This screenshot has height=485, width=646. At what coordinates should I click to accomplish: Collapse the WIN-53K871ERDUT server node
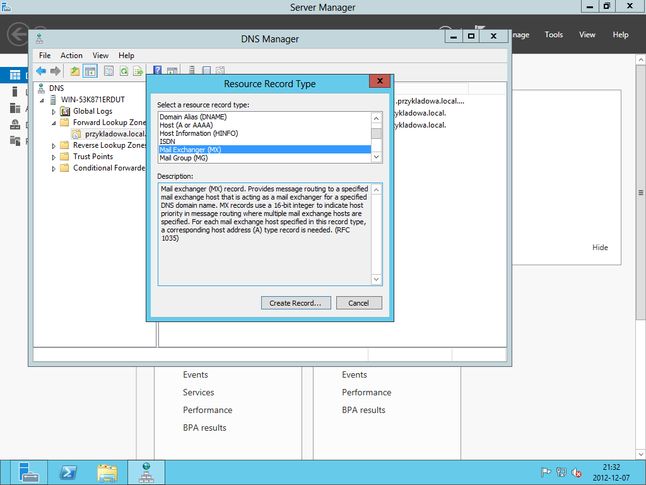[42, 100]
